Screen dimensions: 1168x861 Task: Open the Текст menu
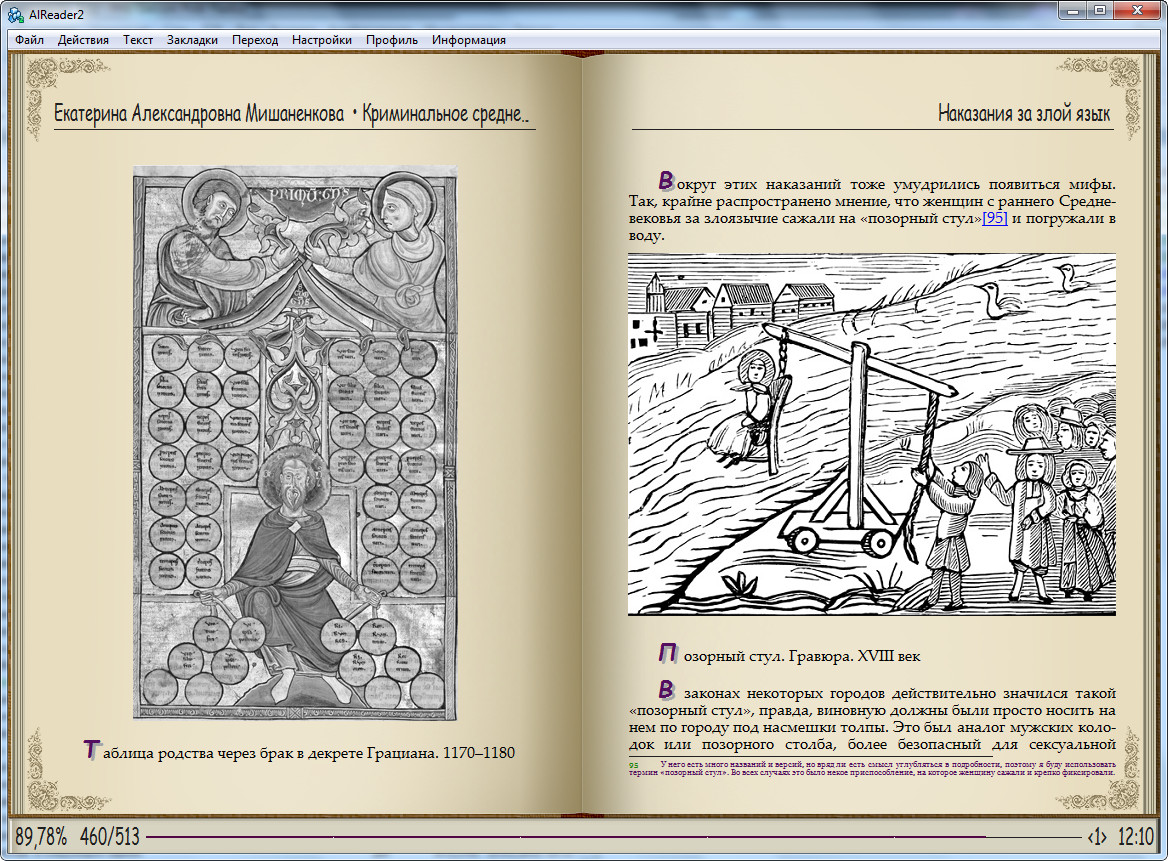click(138, 39)
